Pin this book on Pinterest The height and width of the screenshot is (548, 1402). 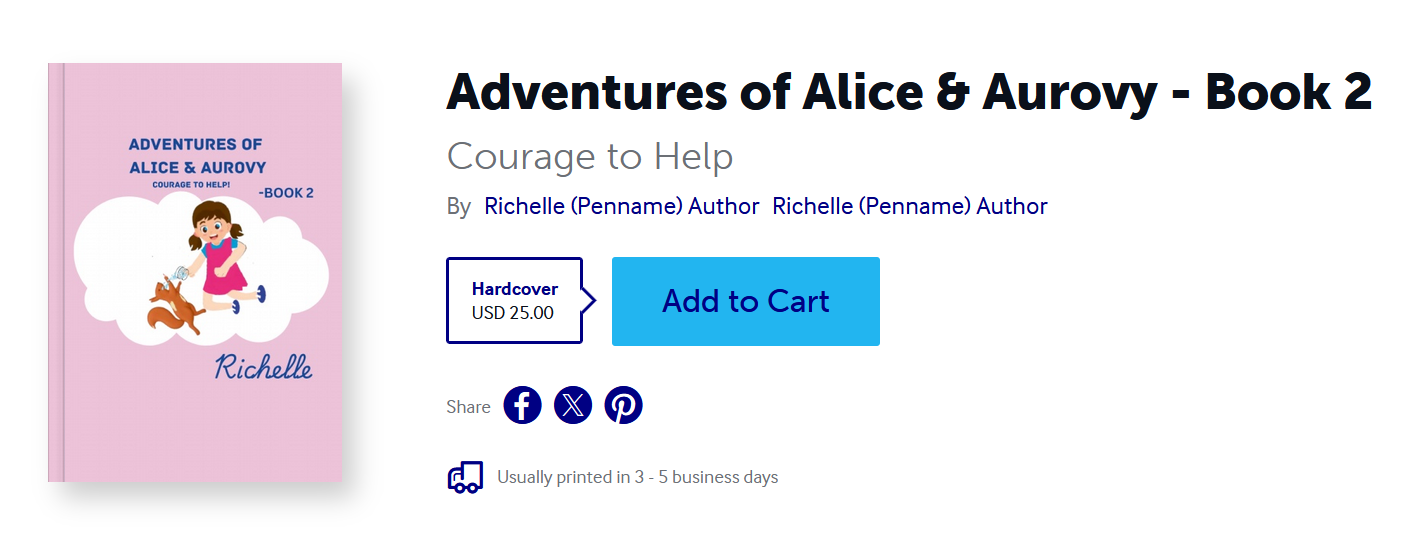pyautogui.click(x=624, y=405)
